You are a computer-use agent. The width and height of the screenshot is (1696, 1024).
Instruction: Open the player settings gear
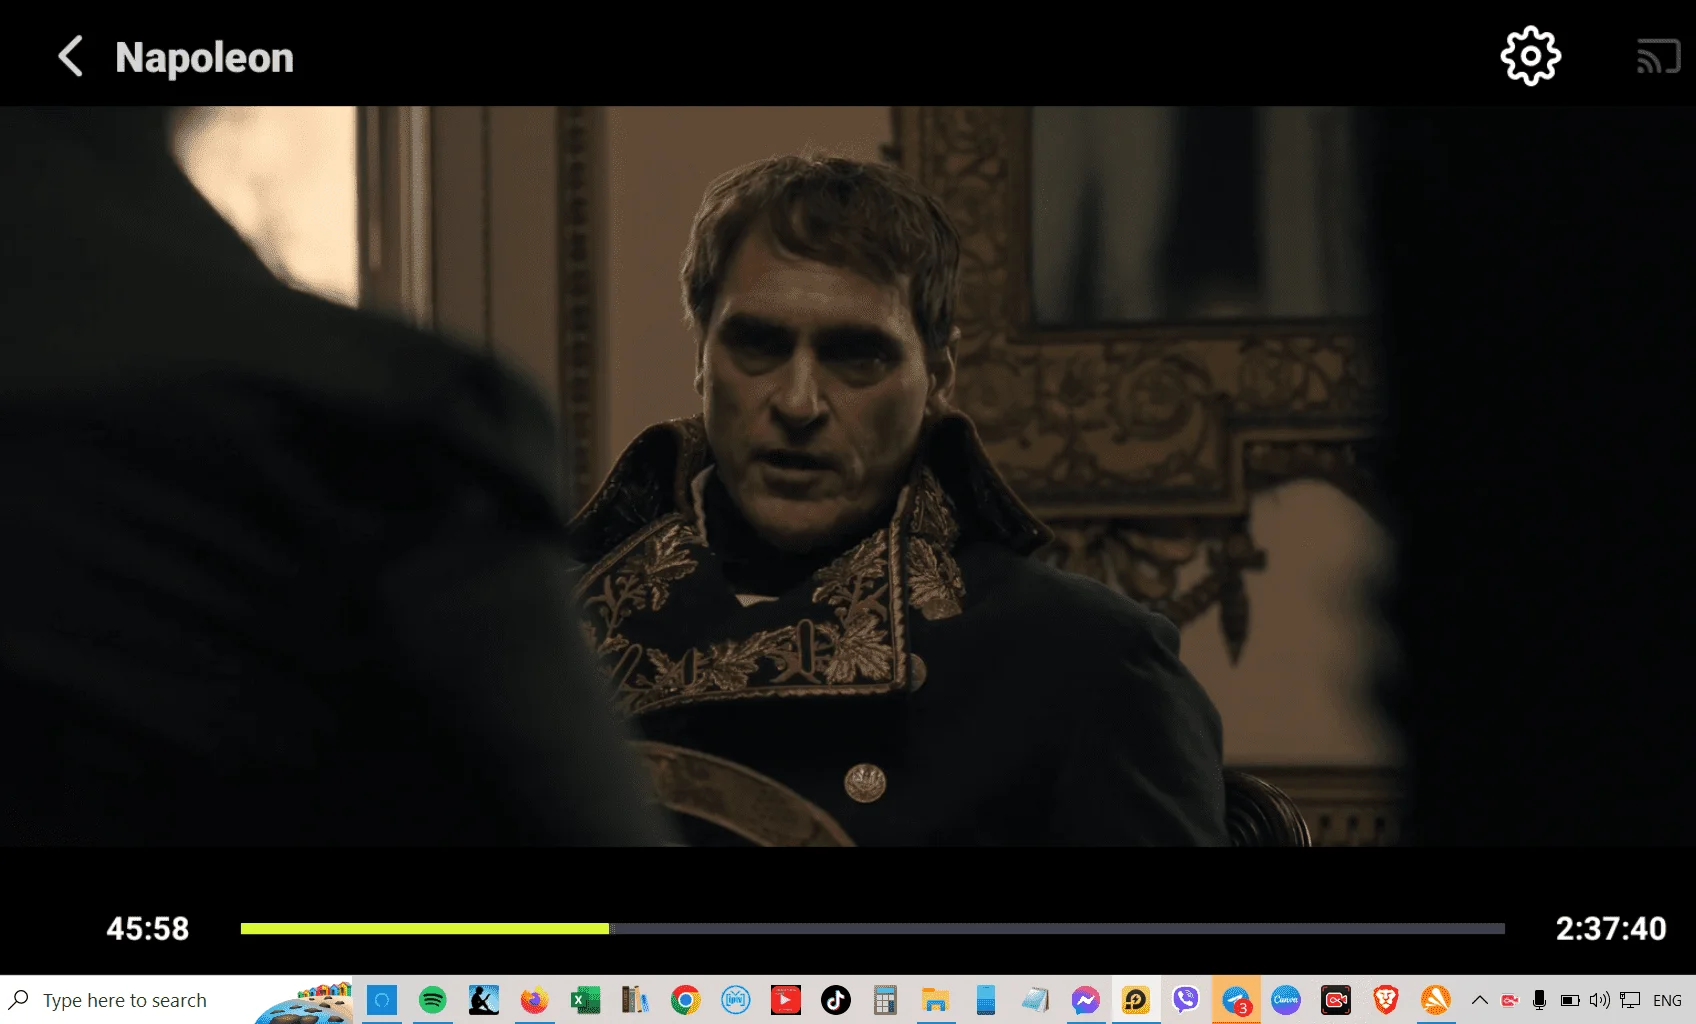coord(1530,56)
